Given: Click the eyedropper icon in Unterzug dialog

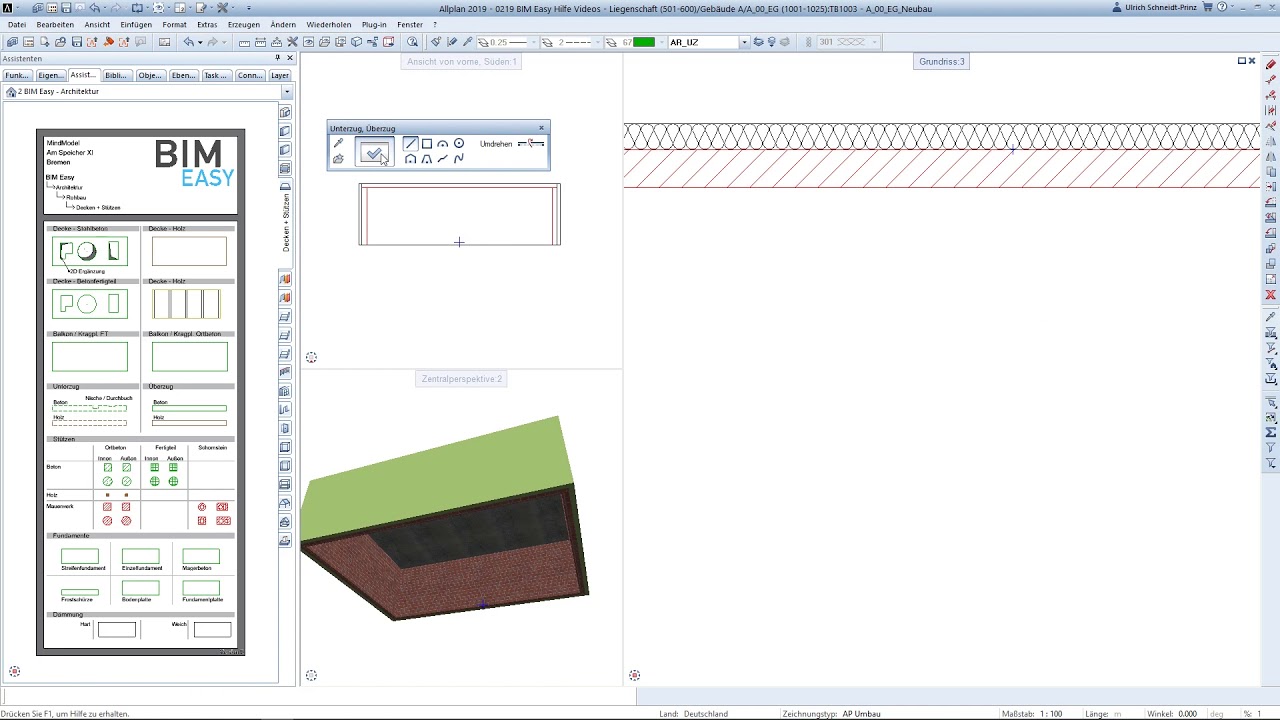Looking at the screenshot, I should tap(338, 143).
